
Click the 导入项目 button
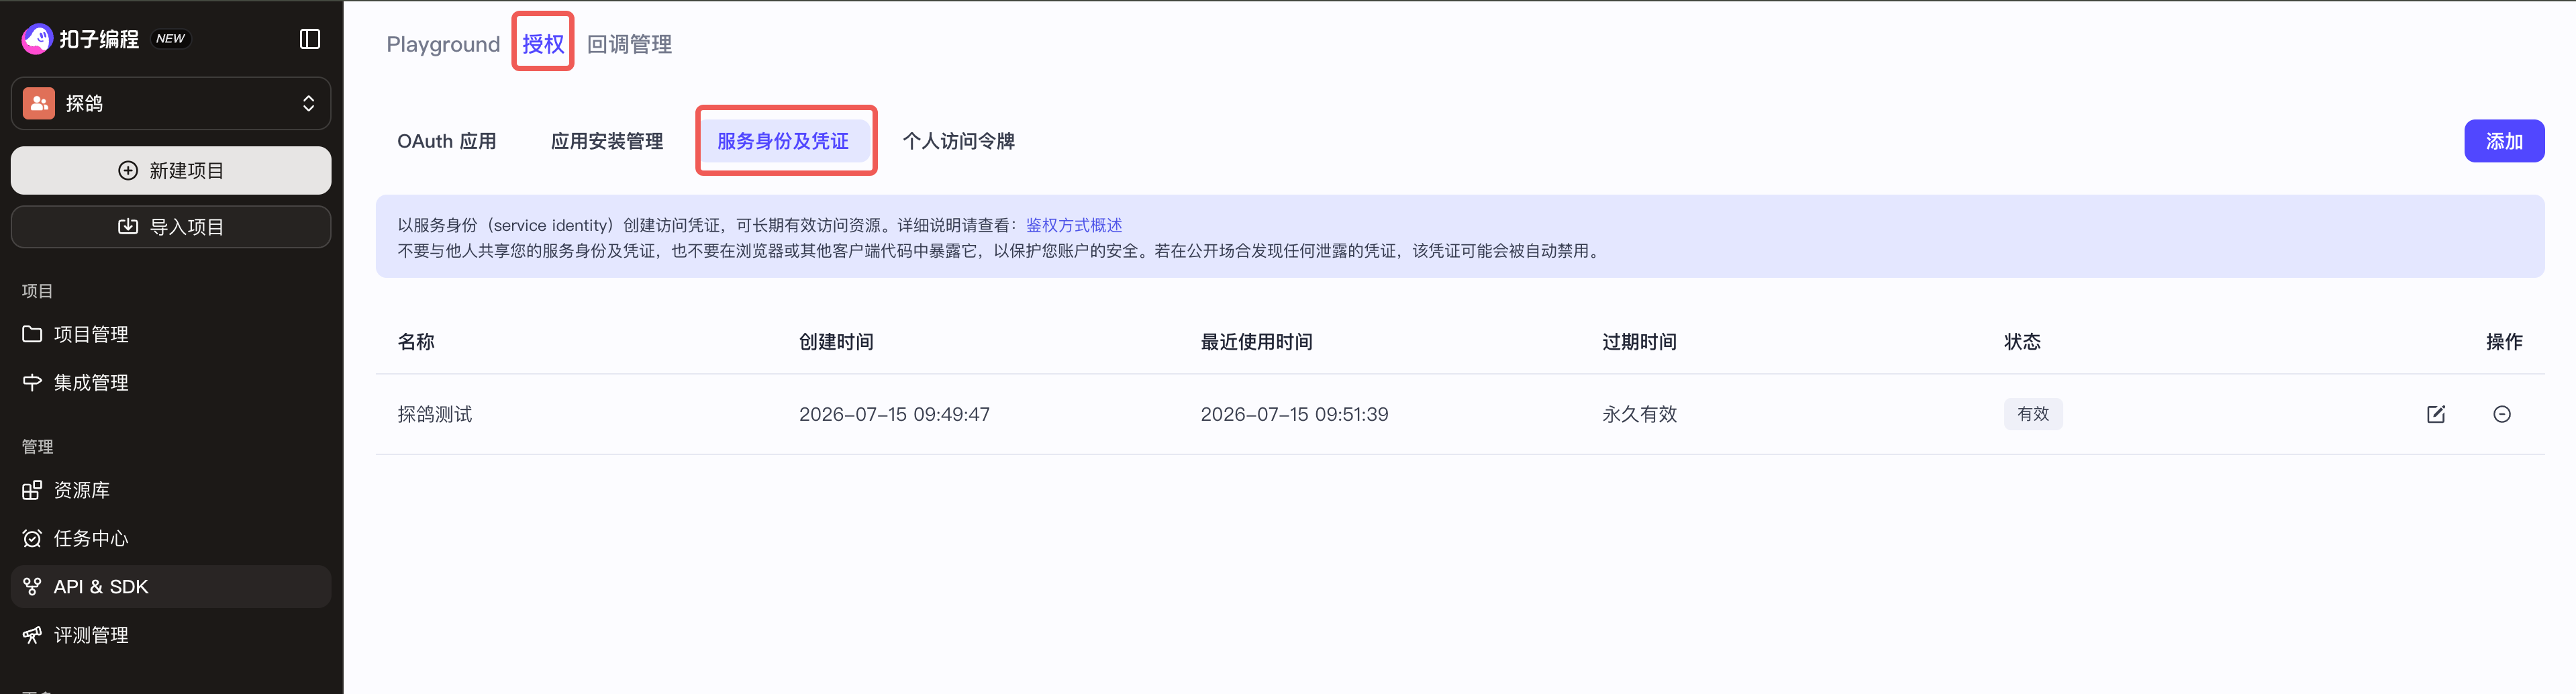pyautogui.click(x=171, y=227)
